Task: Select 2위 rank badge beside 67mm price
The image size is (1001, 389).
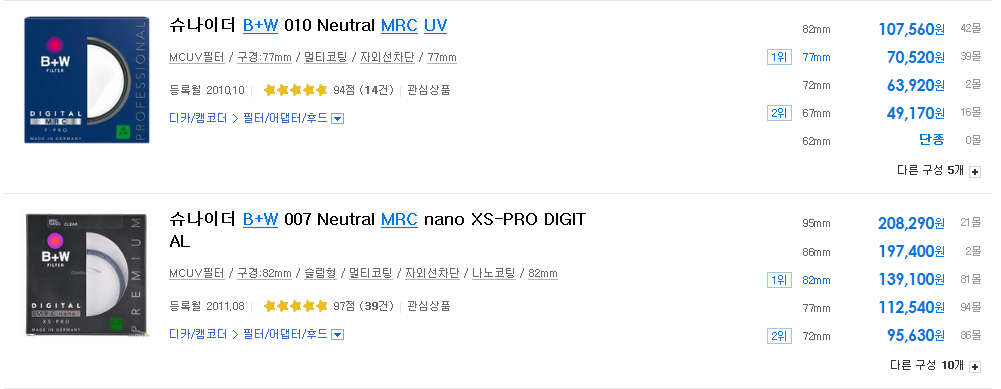Action: coord(779,113)
